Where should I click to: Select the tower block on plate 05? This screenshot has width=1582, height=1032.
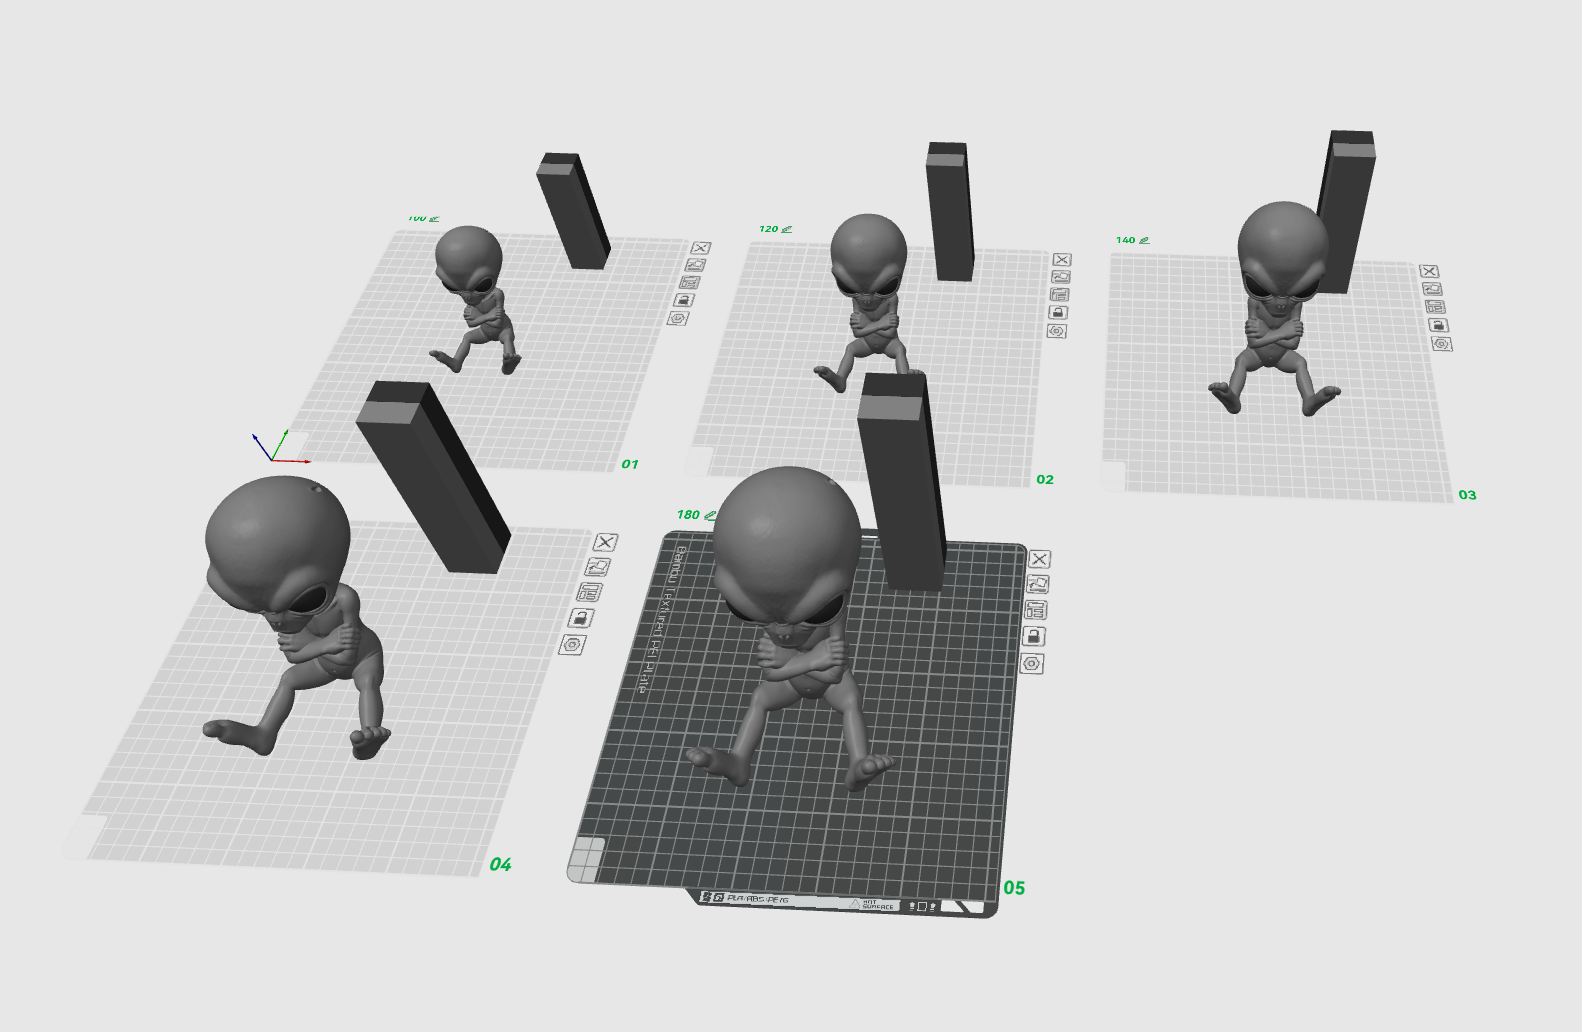coord(901,482)
